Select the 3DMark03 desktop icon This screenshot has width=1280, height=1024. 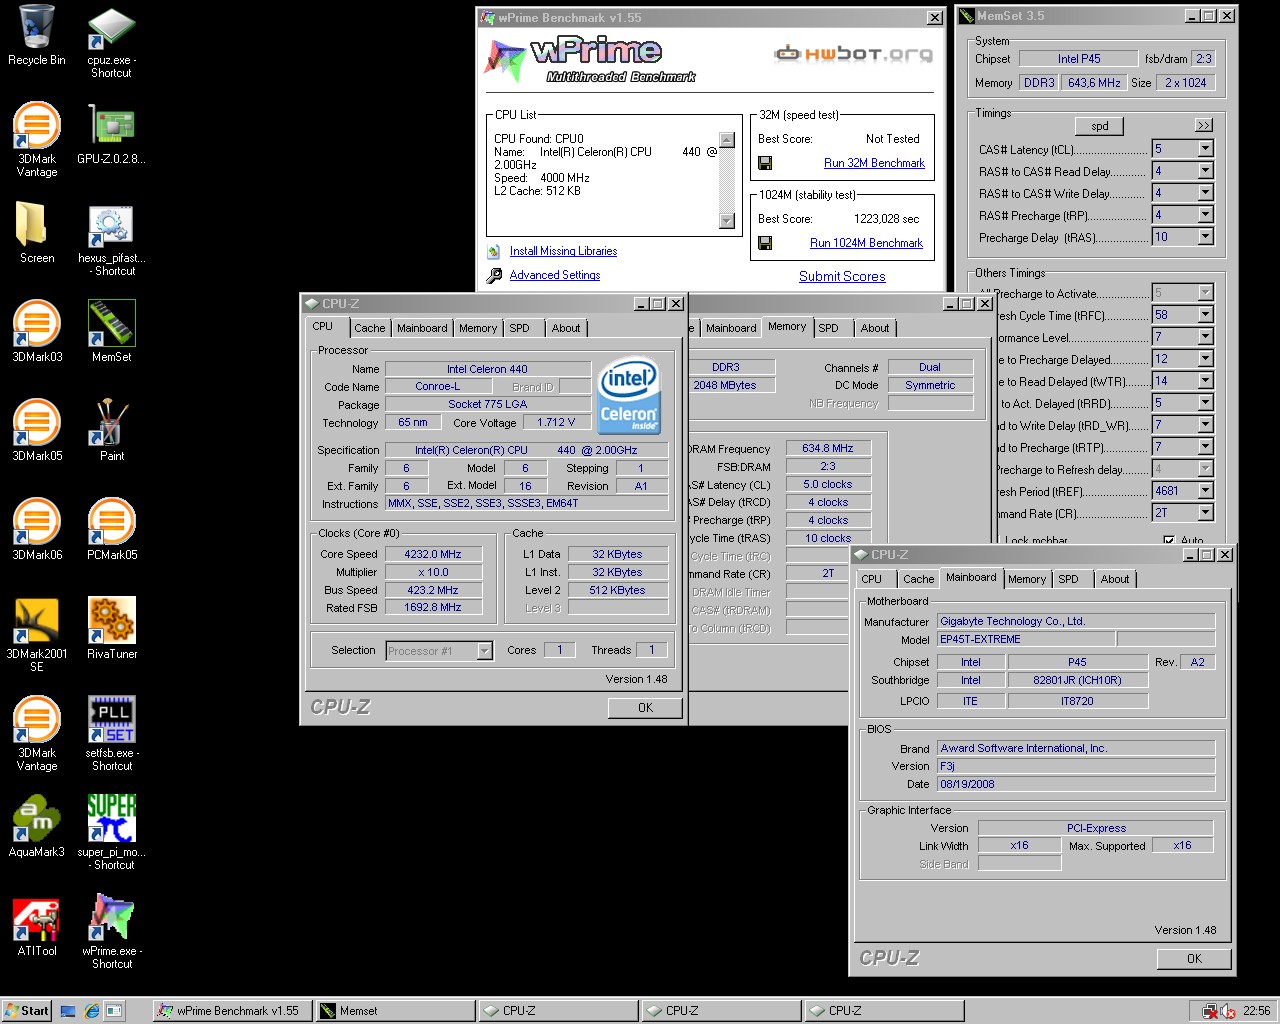coord(37,324)
